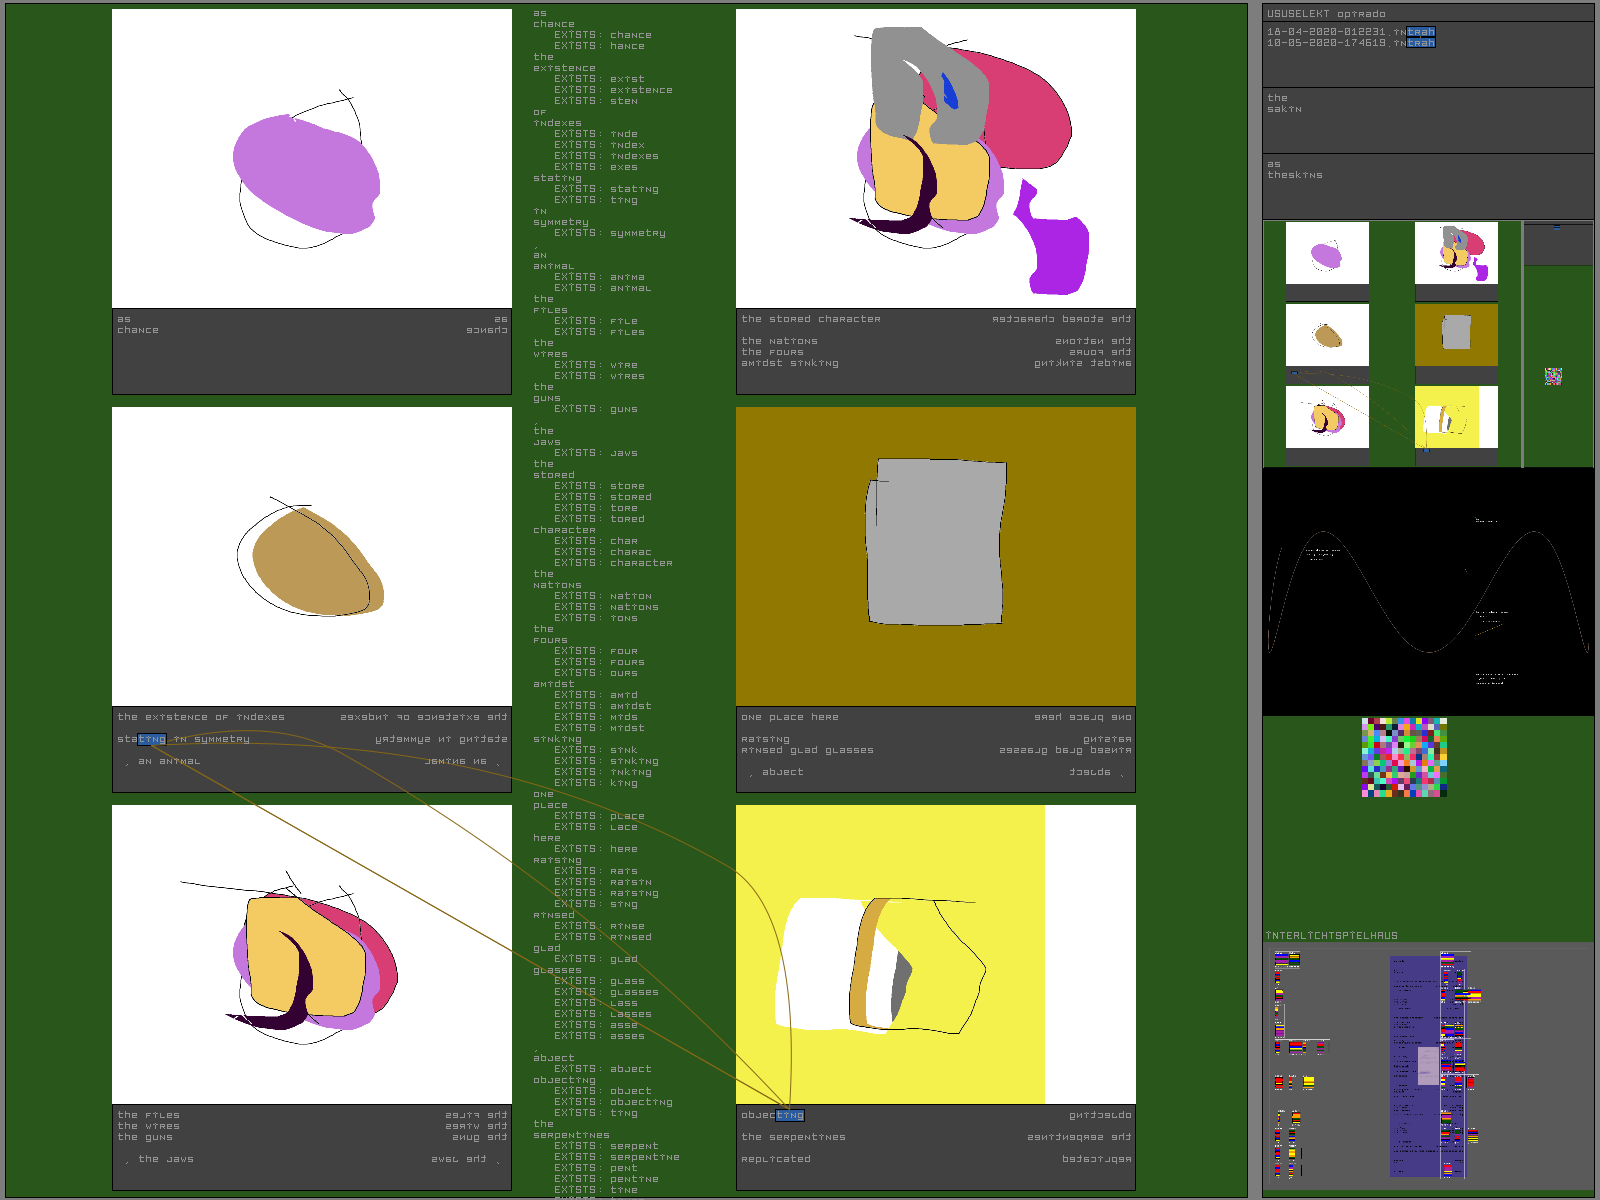Select highlighted "ting" in "stating in symmetry"

tap(152, 740)
